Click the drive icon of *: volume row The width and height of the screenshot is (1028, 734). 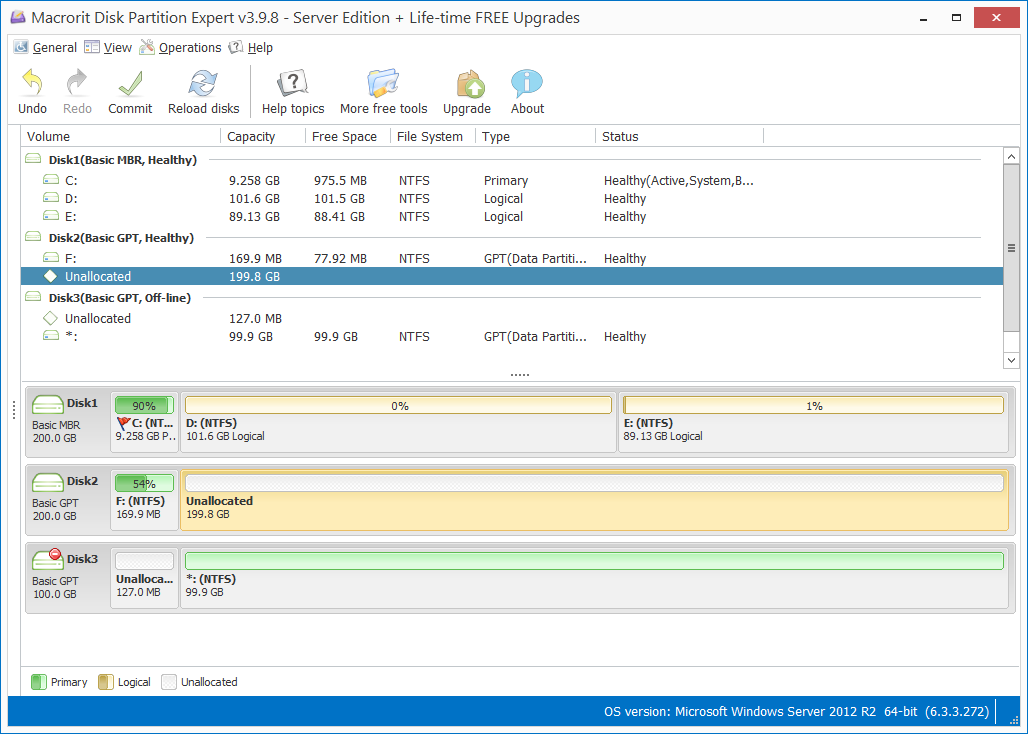[50, 336]
